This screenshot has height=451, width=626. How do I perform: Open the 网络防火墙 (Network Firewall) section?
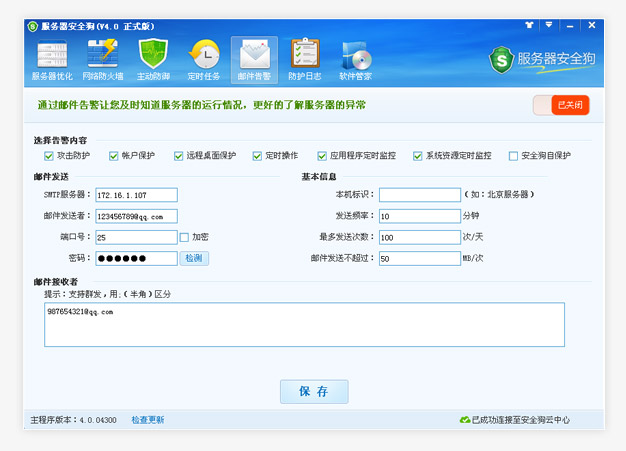(x=103, y=60)
